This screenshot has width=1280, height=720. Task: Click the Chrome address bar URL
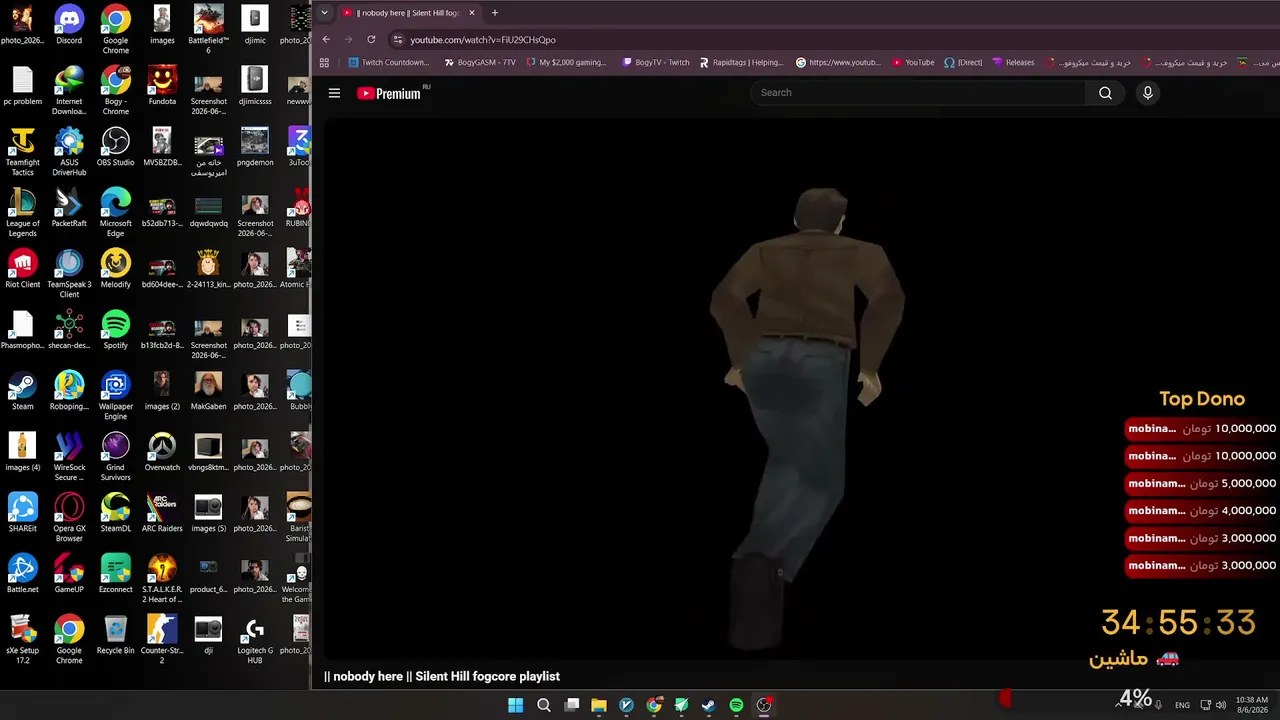pos(483,40)
